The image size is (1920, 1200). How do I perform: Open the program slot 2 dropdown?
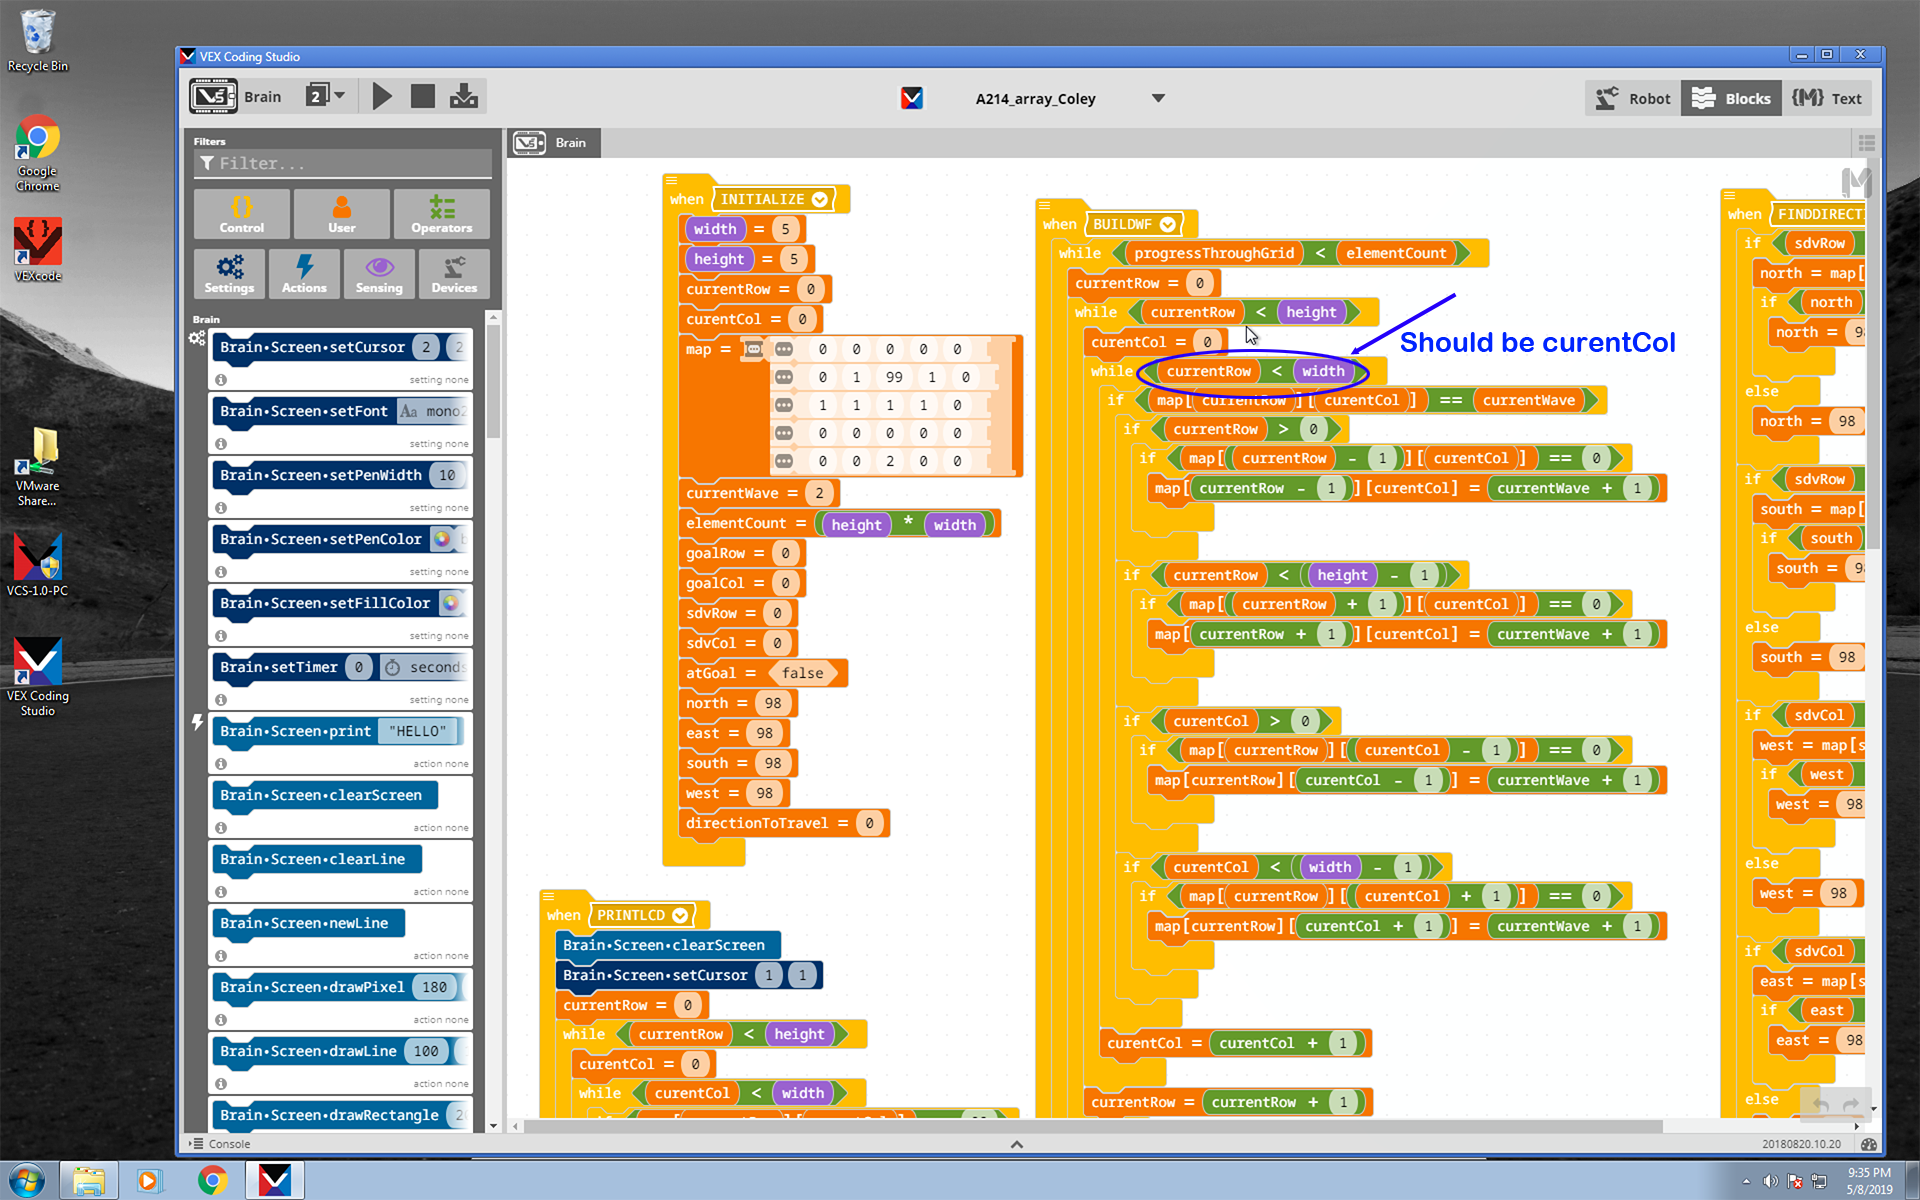[325, 96]
